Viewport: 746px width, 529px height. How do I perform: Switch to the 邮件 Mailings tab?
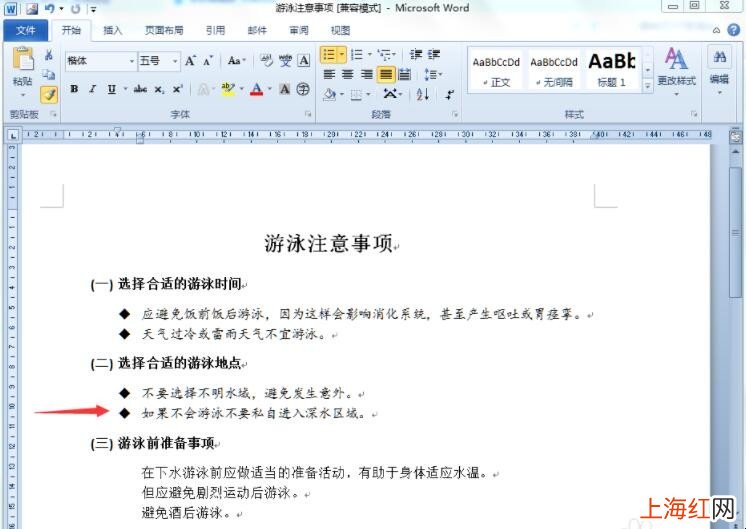pyautogui.click(x=257, y=30)
